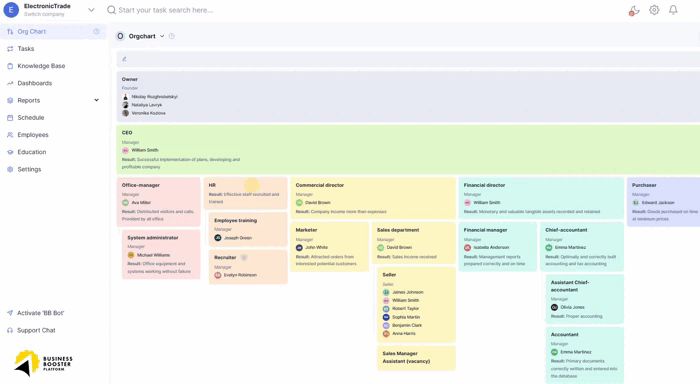The image size is (700, 384).
Task: Open the Accountant card title
Action: pos(564,335)
